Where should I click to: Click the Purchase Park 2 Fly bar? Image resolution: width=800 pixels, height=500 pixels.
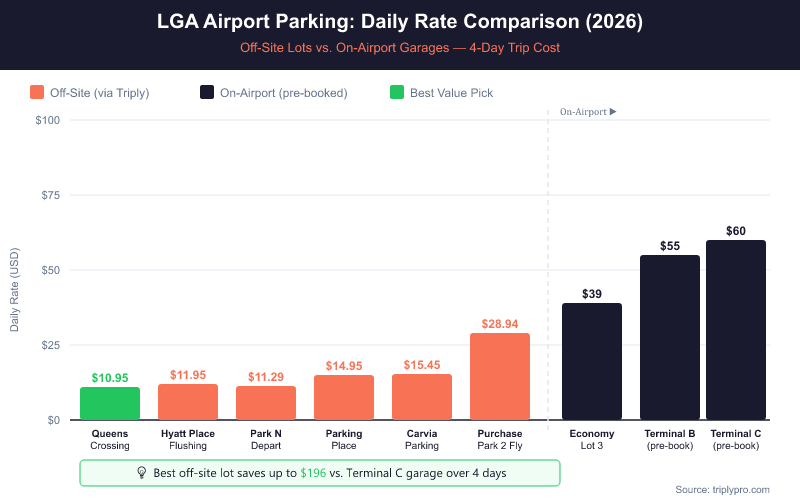(x=500, y=376)
